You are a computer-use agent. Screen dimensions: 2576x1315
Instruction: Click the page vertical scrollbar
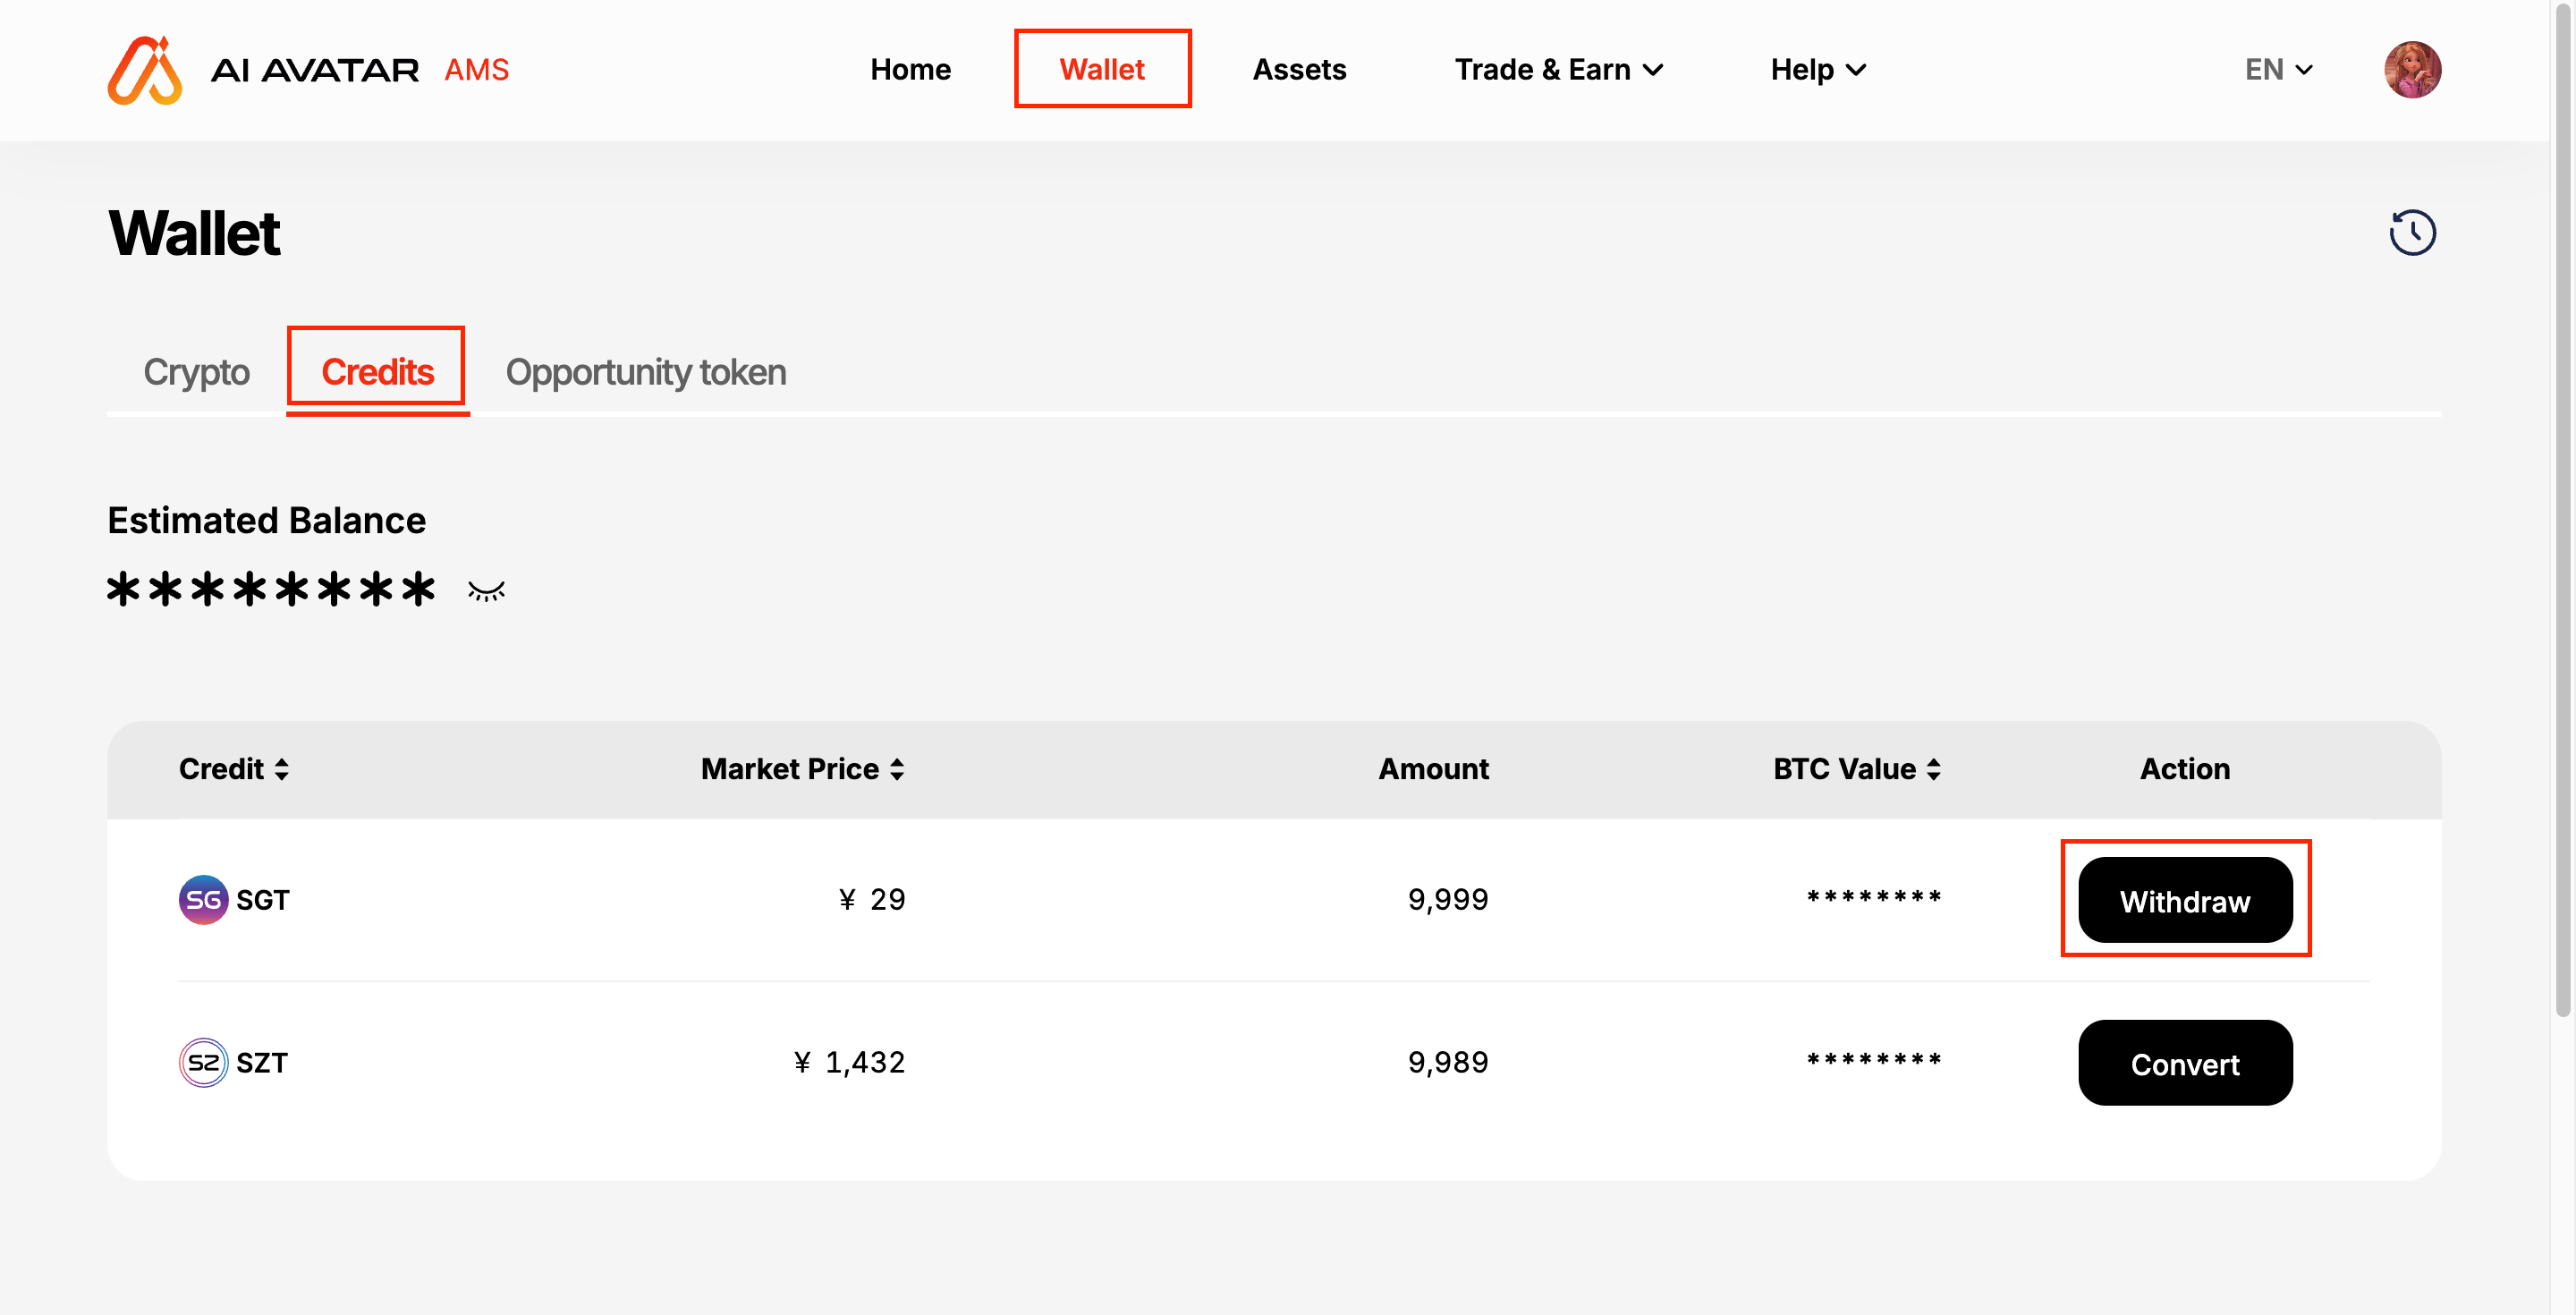2563,510
